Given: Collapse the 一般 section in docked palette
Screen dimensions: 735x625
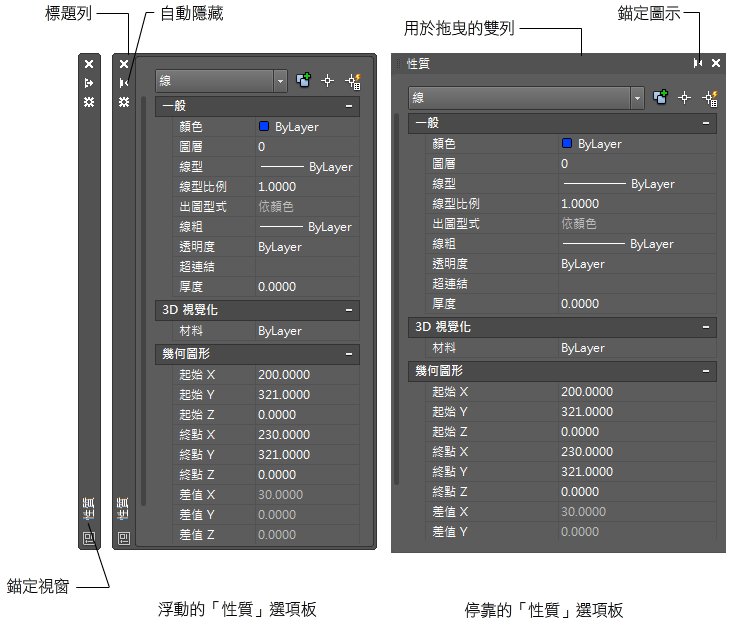Looking at the screenshot, I should 706,123.
